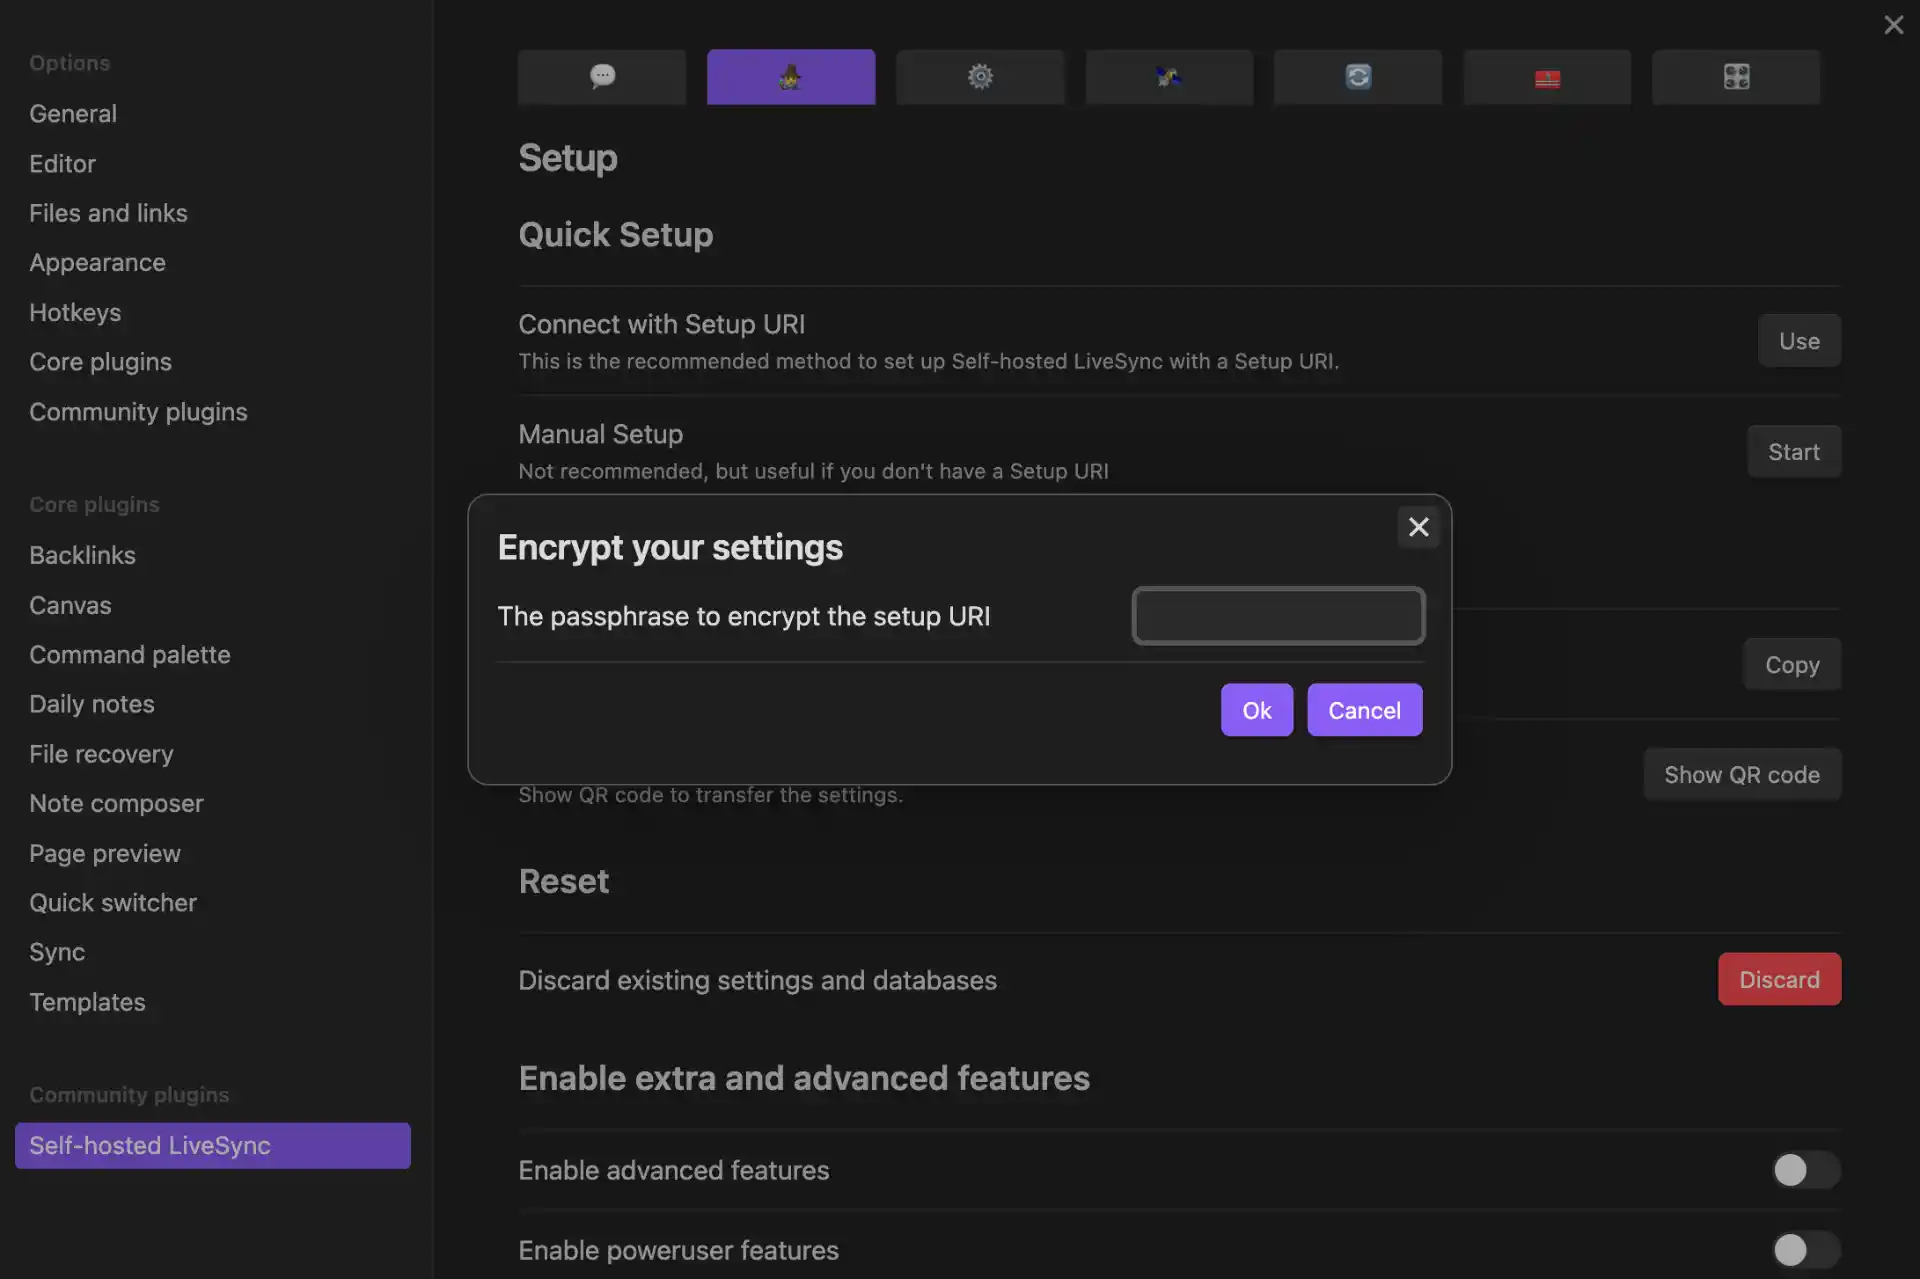Start the Manual Setup

1793,452
